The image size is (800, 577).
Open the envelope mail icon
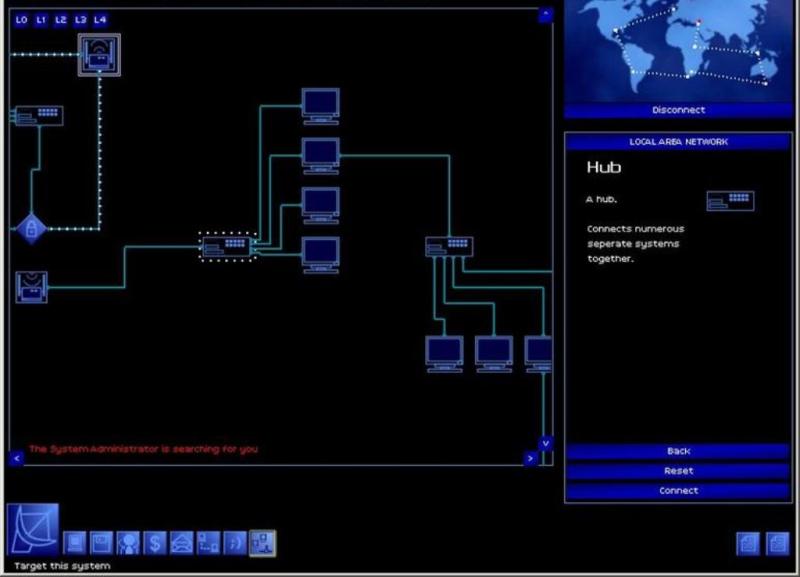181,543
